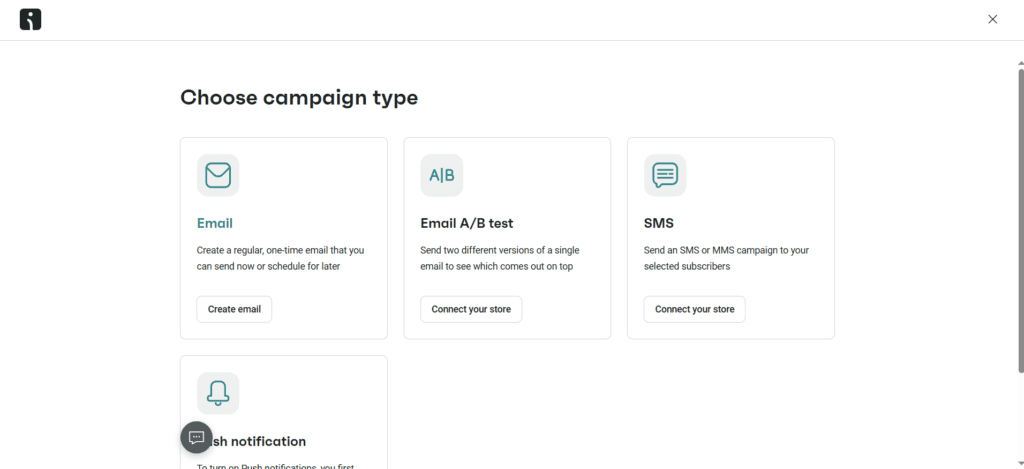
Task: Click Connect your store under SMS
Action: (x=694, y=309)
